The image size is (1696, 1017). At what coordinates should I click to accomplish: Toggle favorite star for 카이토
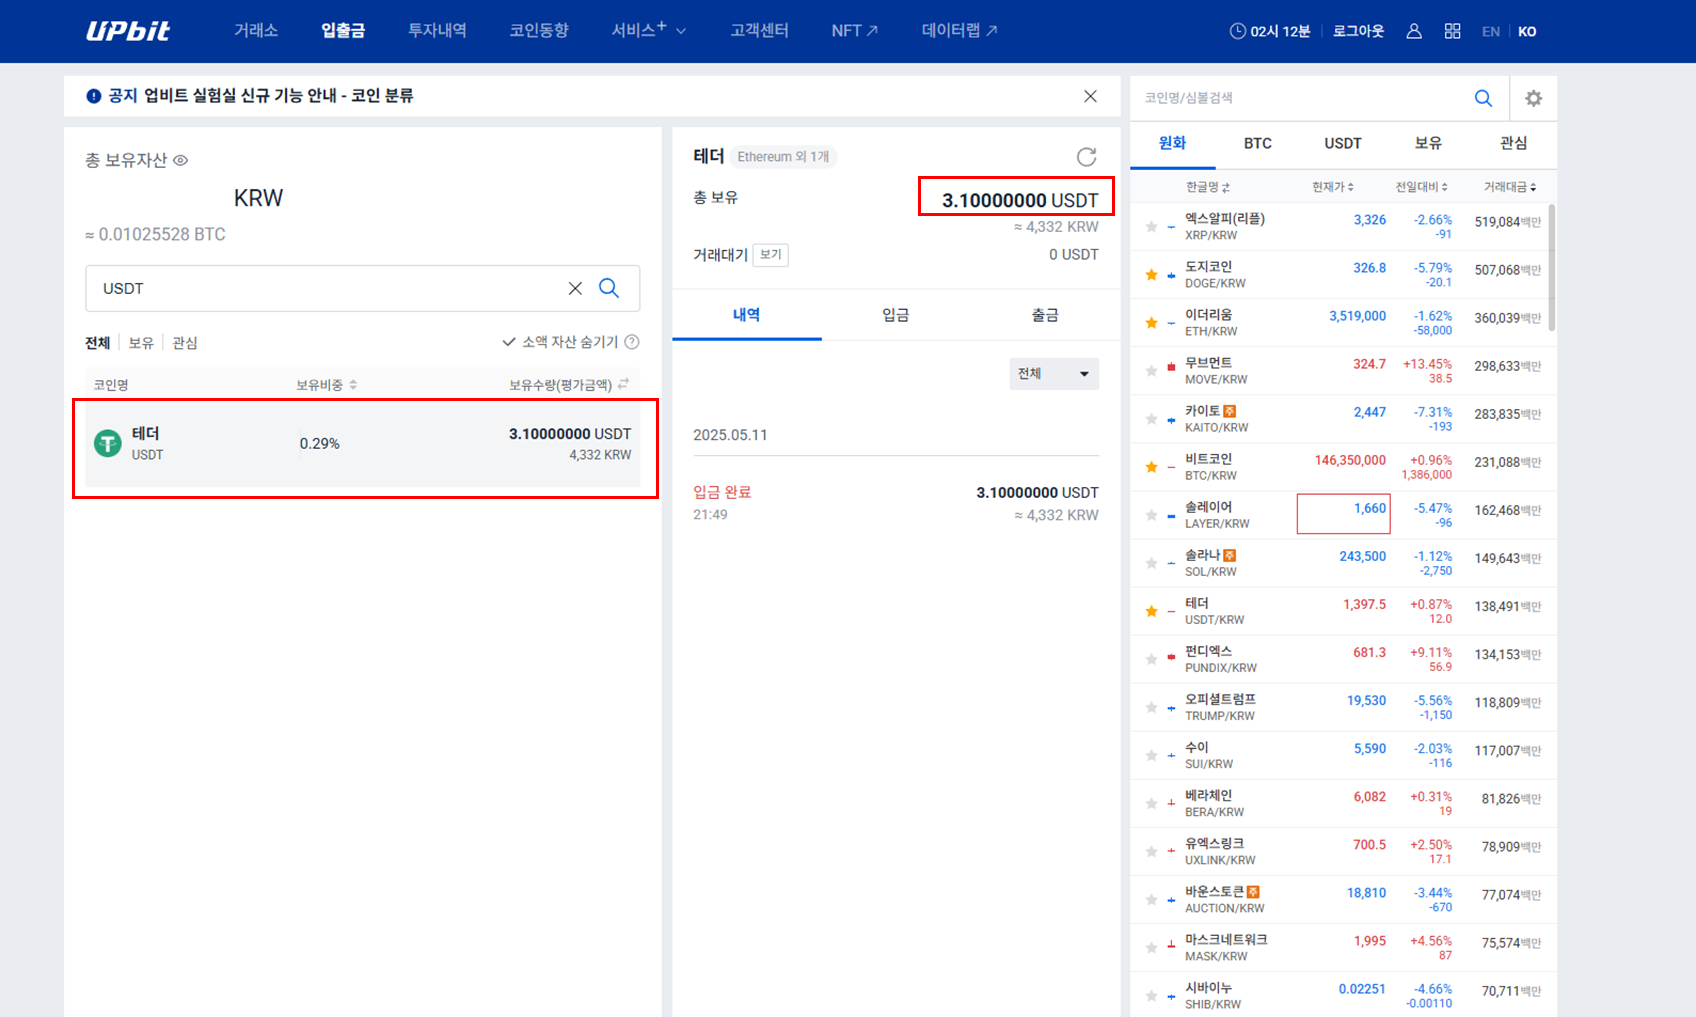tap(1151, 419)
